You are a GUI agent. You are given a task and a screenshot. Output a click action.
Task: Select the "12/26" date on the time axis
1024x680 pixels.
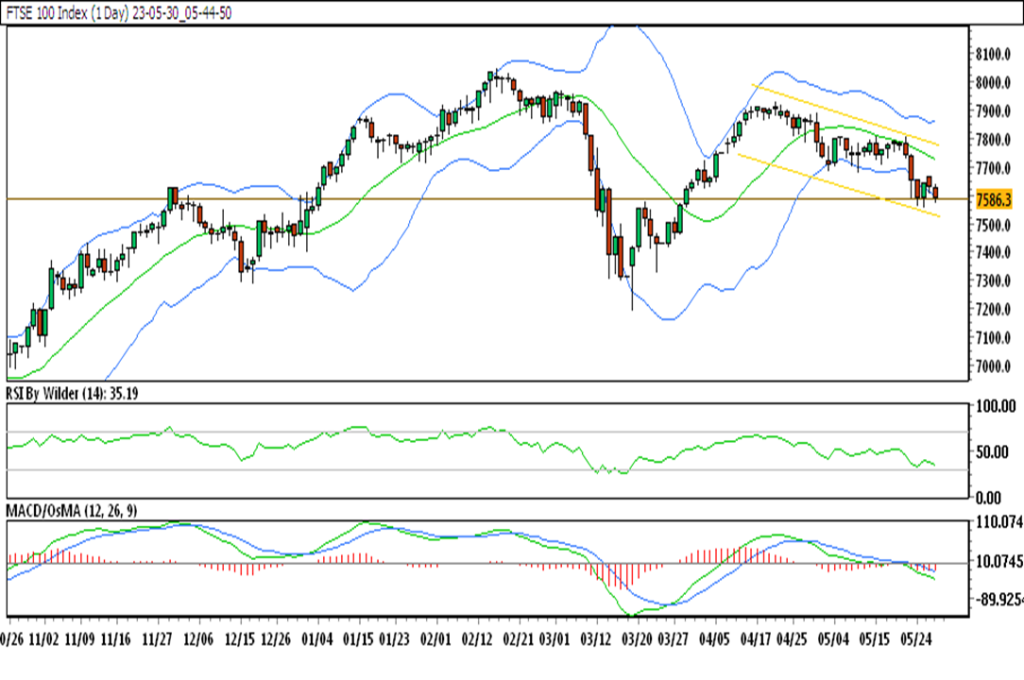276,639
